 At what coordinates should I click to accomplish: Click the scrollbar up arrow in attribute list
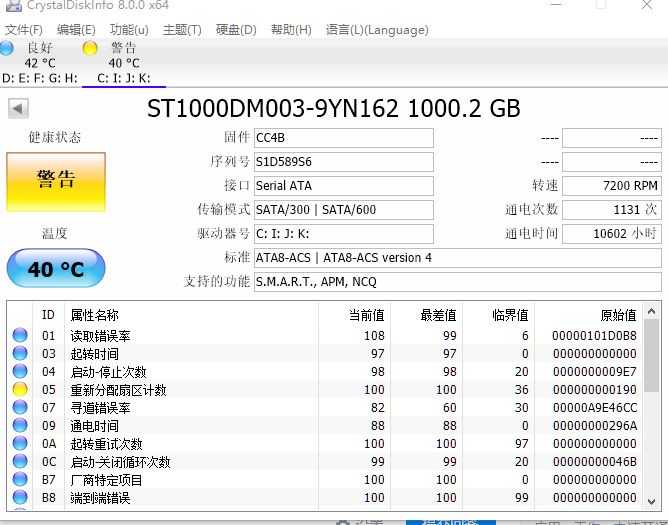[651, 311]
